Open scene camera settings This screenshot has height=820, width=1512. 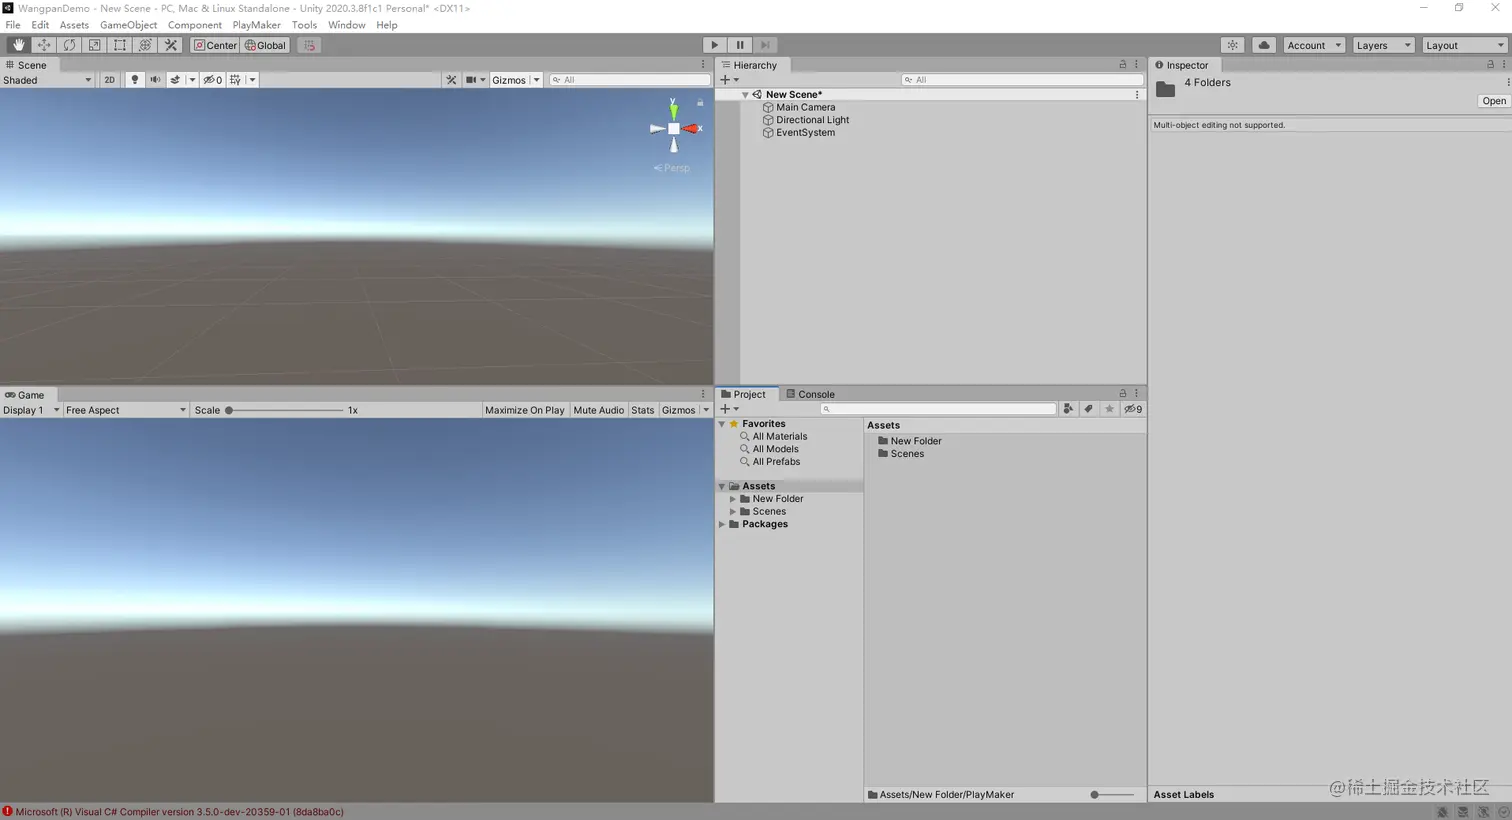click(x=471, y=80)
